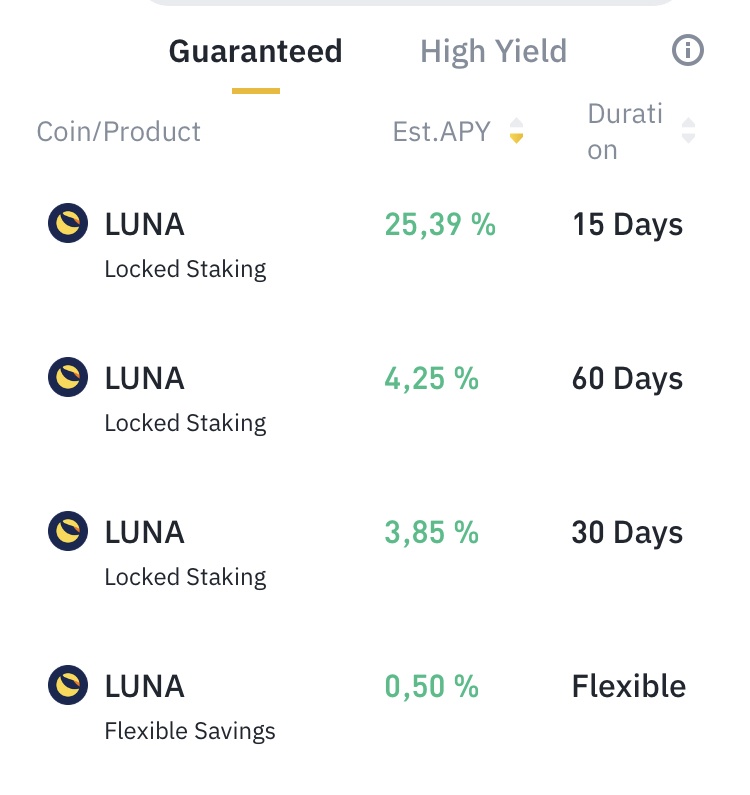Click the LUNA coin icon for 15 Days staking
750x795 pixels.
(x=68, y=224)
